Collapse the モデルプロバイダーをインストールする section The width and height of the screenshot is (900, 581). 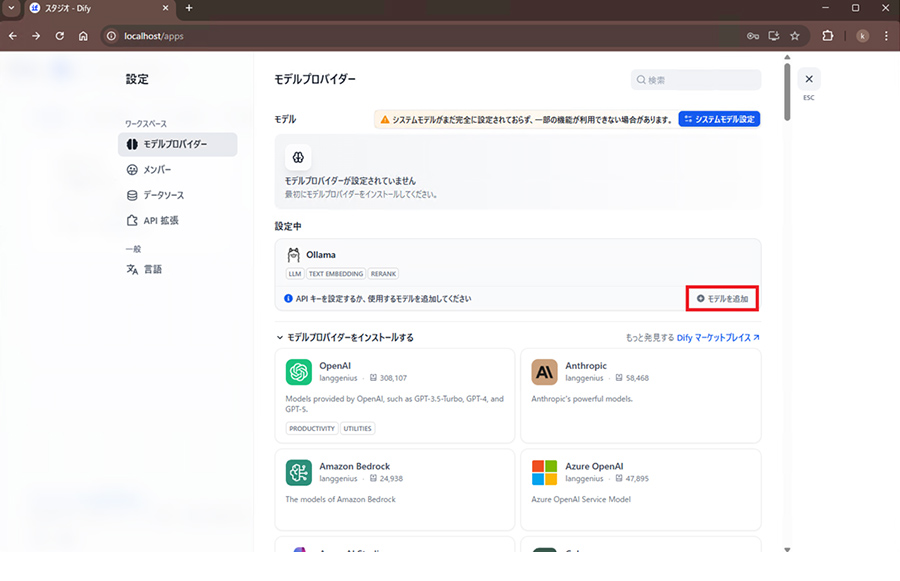pos(280,338)
